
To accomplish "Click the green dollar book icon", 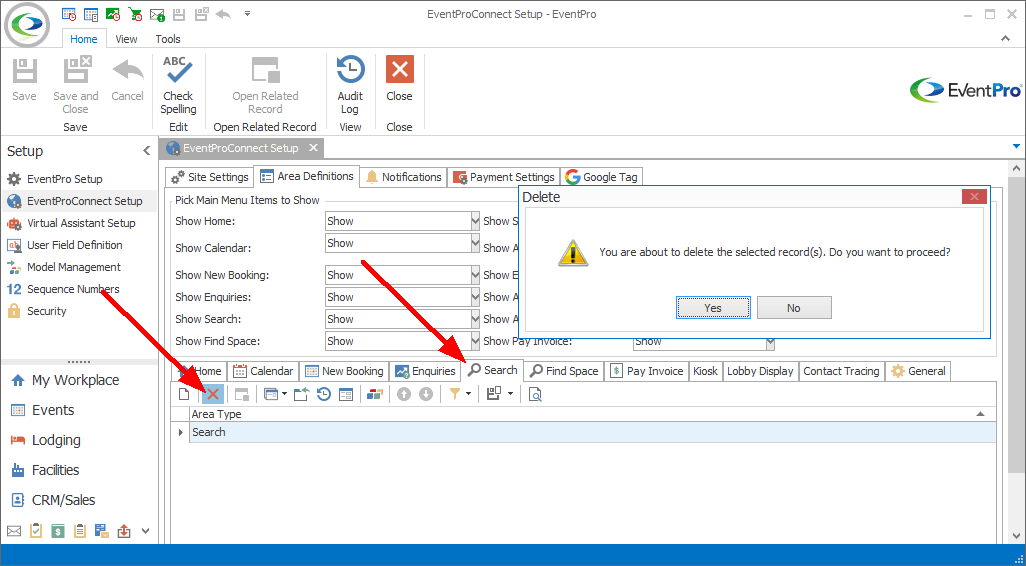I will pos(58,531).
